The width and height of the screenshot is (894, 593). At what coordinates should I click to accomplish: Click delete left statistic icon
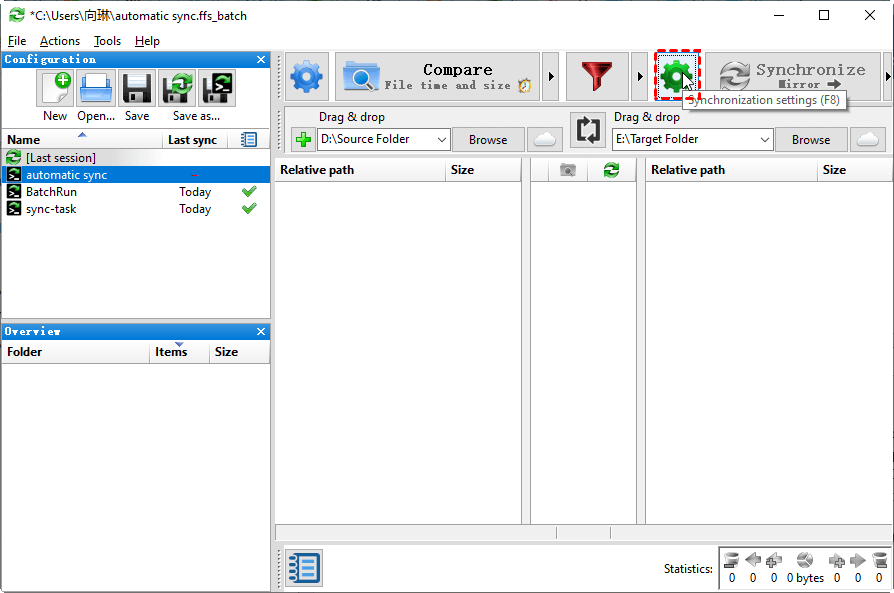pyautogui.click(x=732, y=560)
